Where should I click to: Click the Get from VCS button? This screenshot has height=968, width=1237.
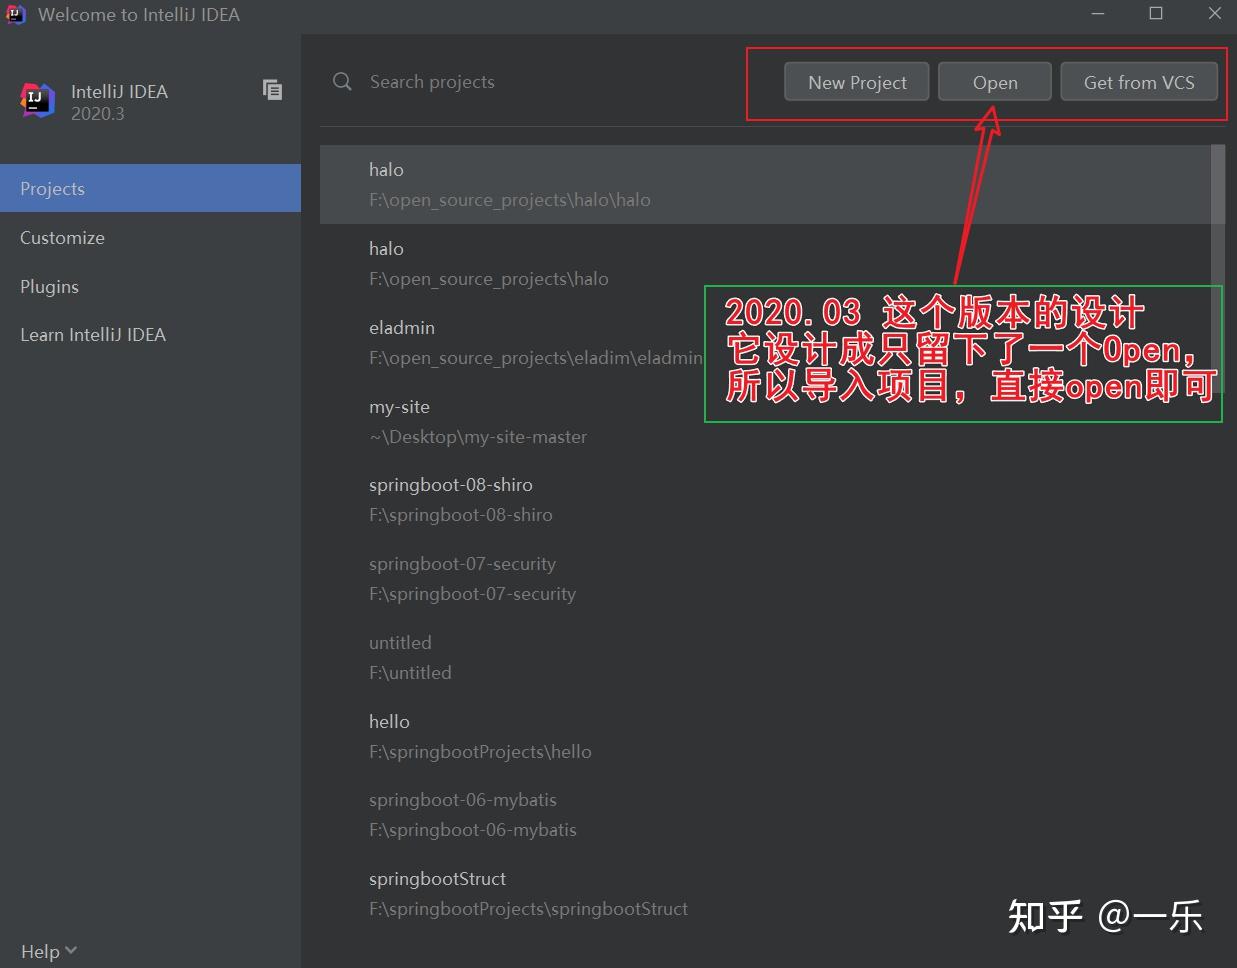coord(1139,82)
